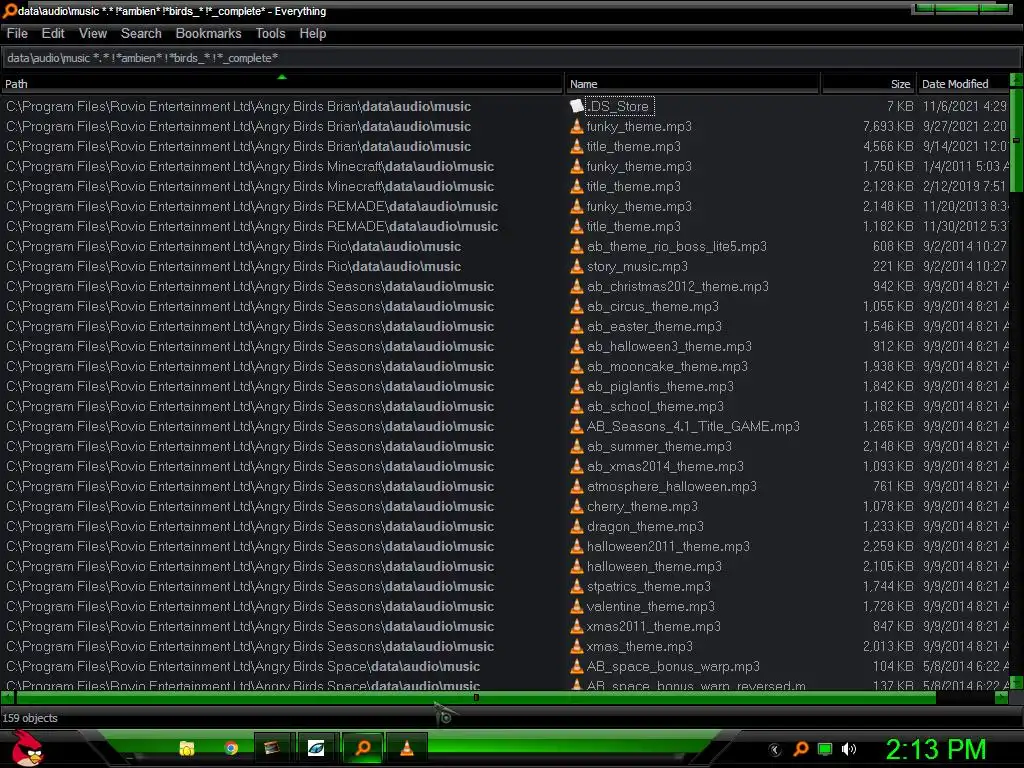Click the 608 KB size cell
This screenshot has height=768, width=1024.
[x=893, y=246]
